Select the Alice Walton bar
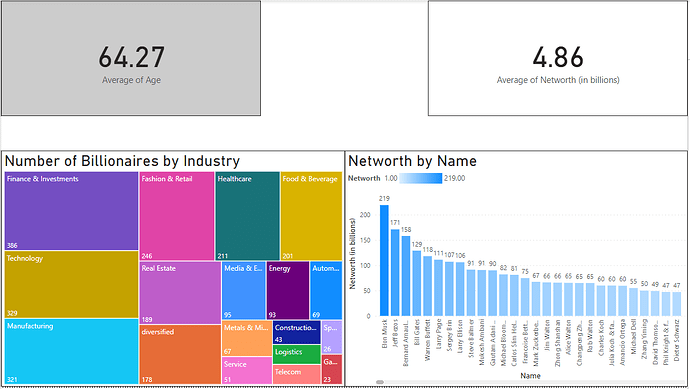The height and width of the screenshot is (389, 690). (x=568, y=299)
